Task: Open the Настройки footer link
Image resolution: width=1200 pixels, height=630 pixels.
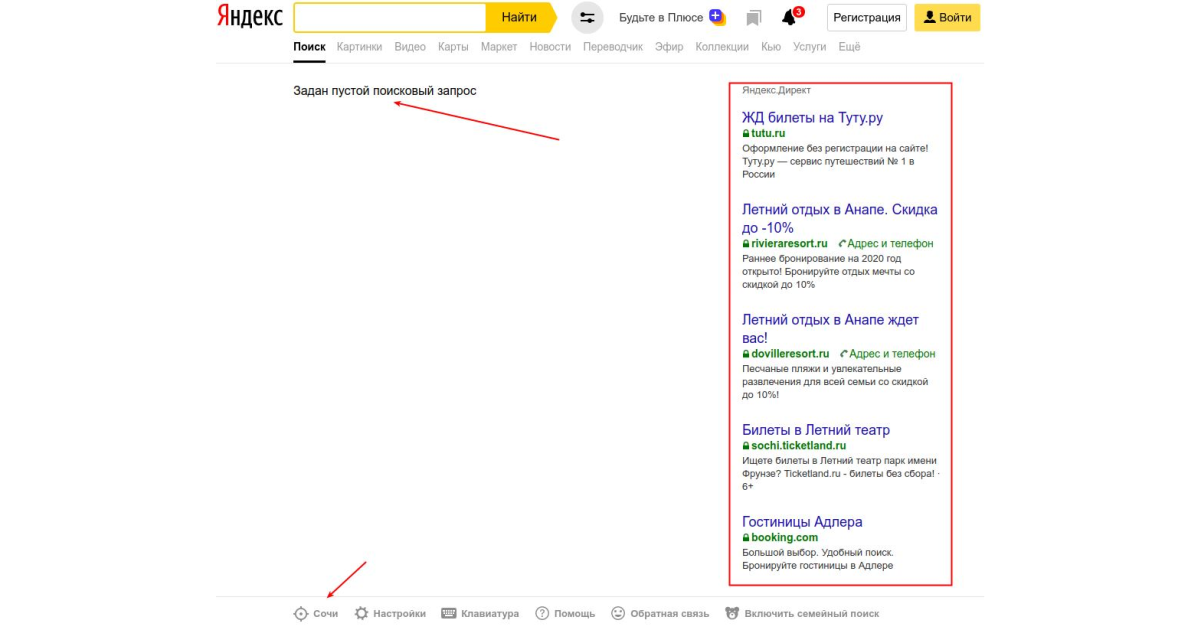Action: tap(399, 614)
